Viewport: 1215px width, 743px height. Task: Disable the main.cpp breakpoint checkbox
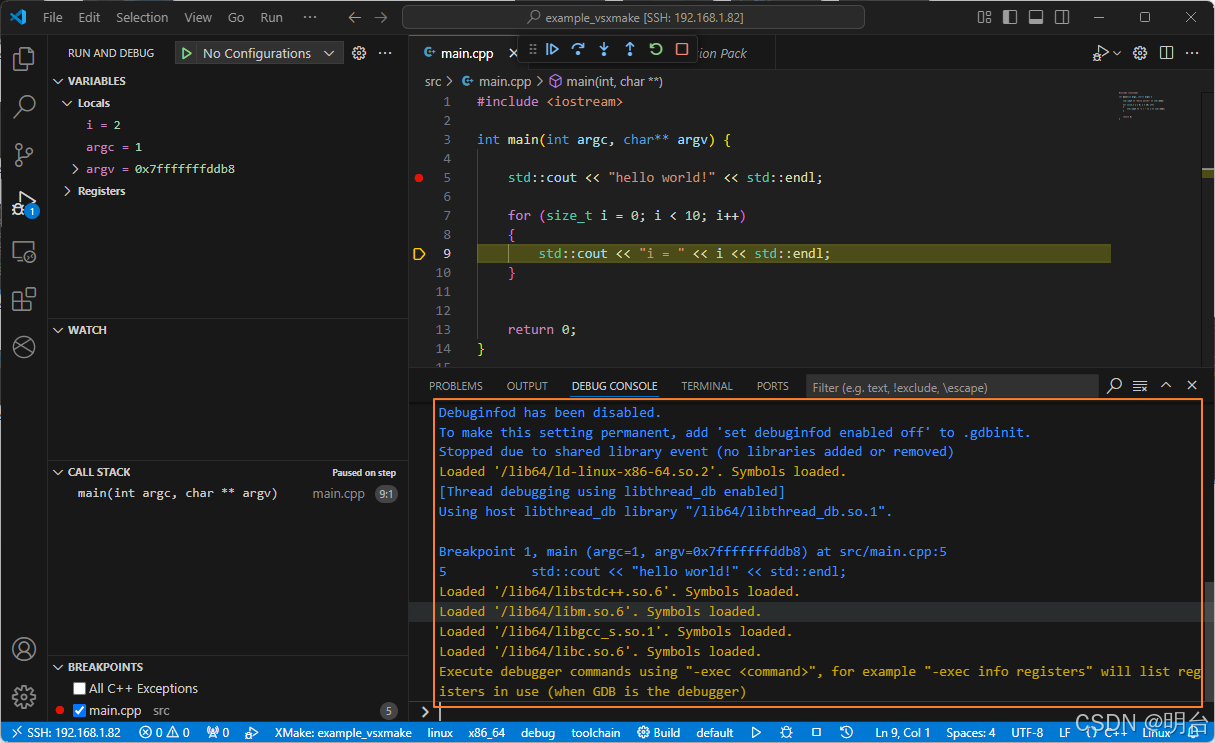80,711
